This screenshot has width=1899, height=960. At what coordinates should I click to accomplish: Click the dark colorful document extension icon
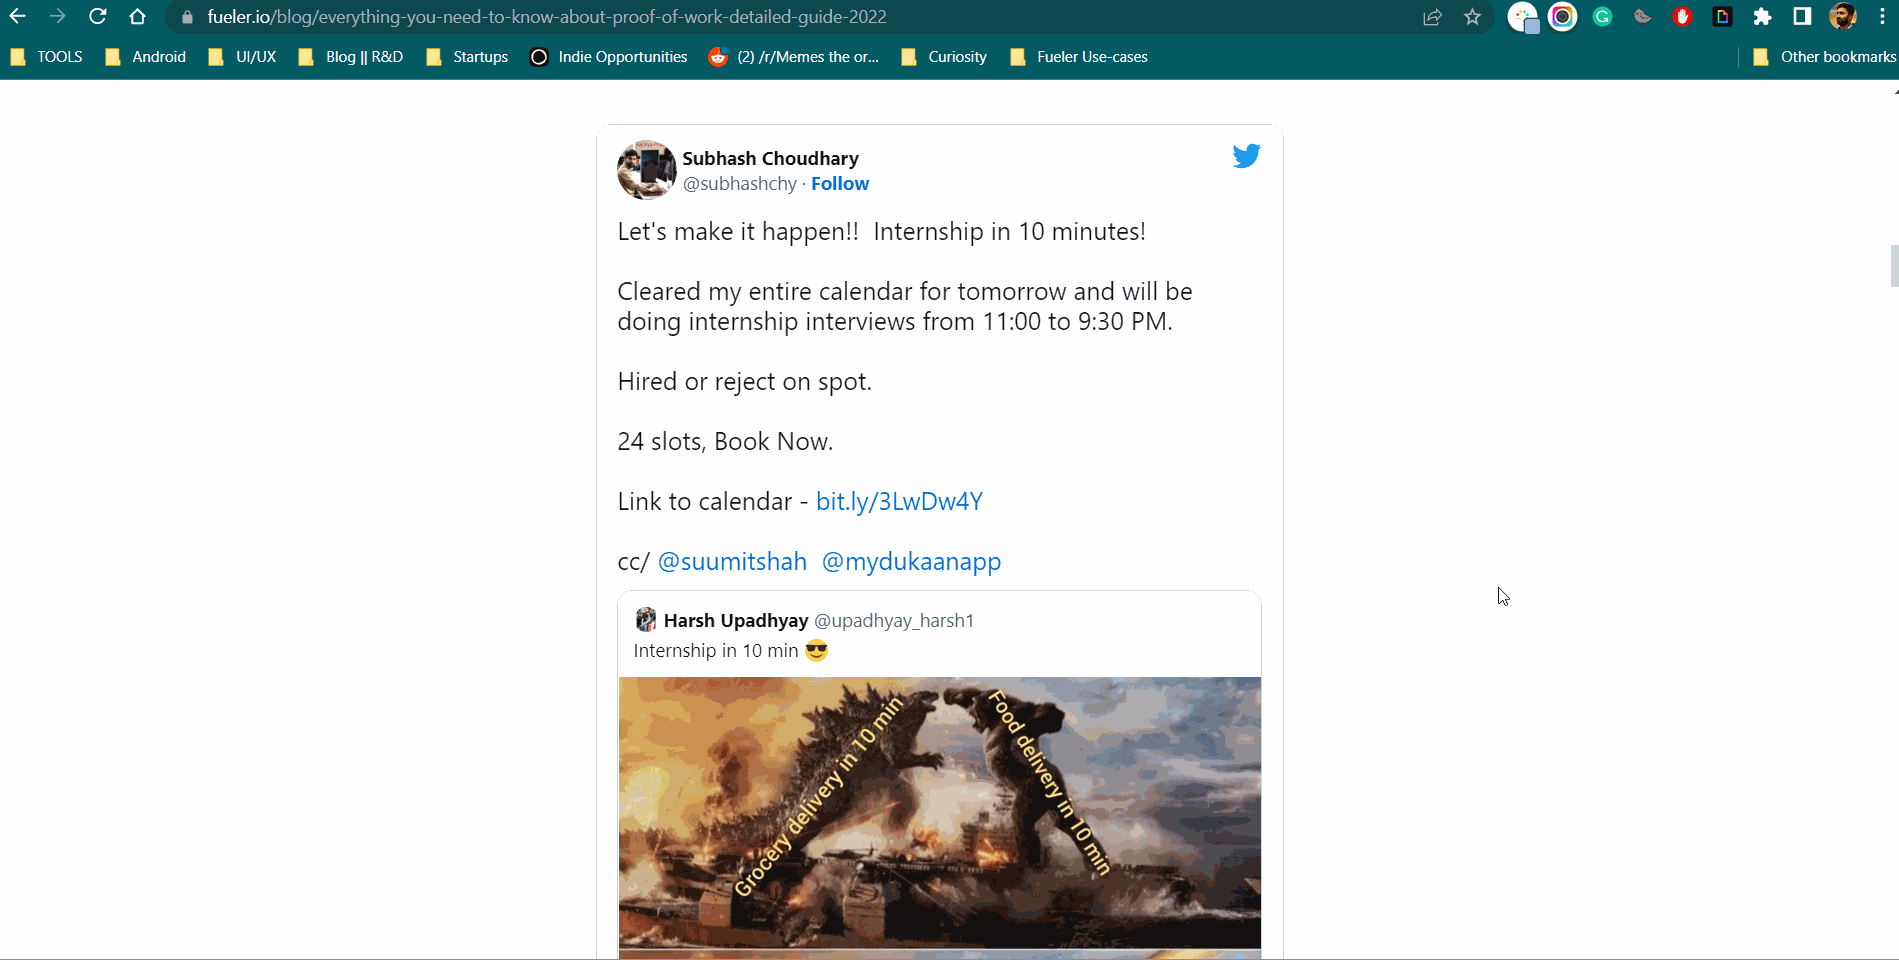(1722, 17)
